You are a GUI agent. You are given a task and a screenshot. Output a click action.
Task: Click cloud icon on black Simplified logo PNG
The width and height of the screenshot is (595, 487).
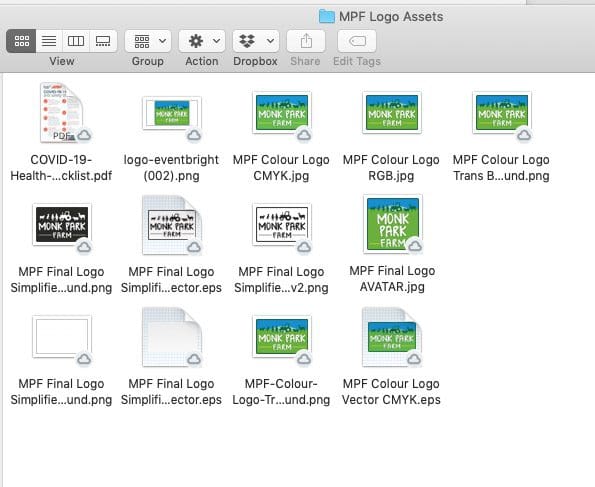84,247
